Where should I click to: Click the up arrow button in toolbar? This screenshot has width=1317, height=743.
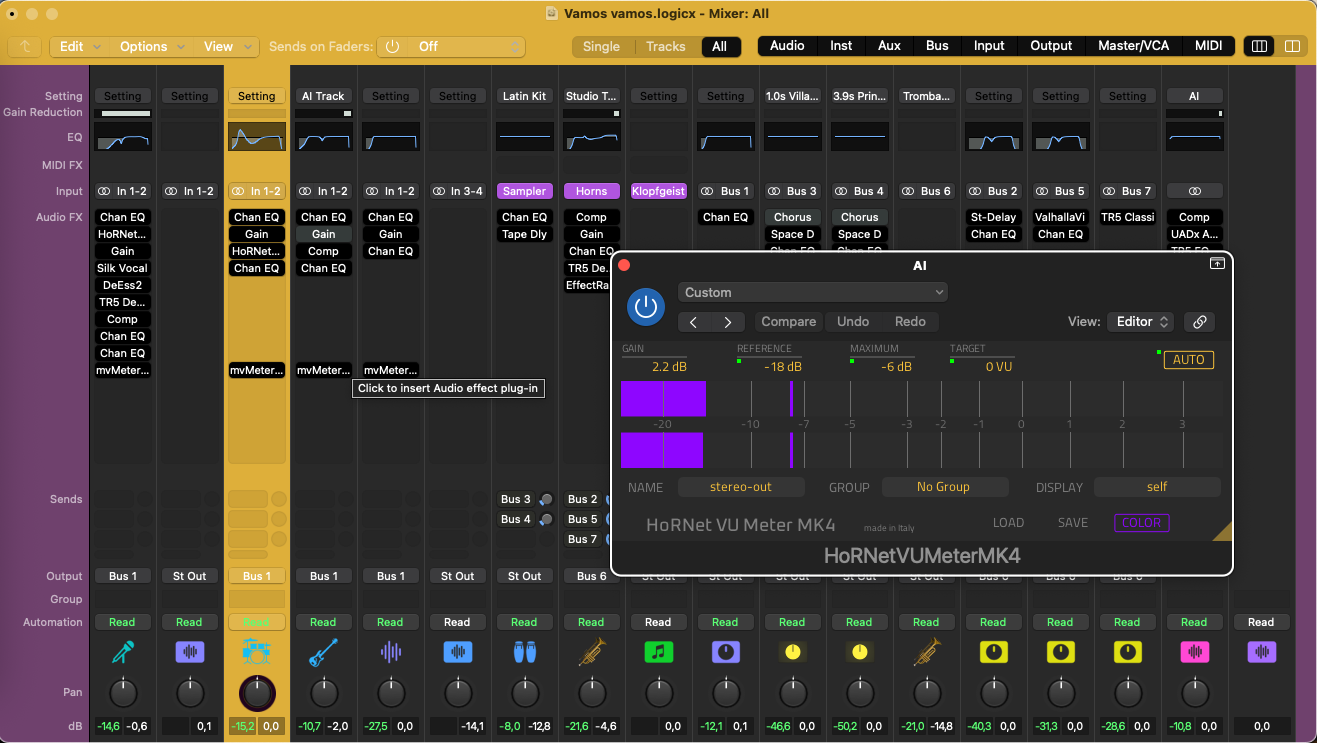point(25,47)
